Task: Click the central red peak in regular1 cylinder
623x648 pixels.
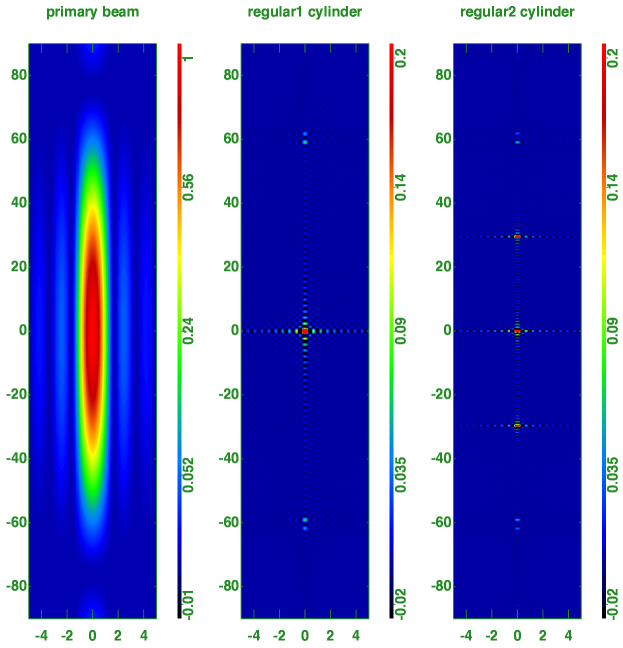Action: (x=305, y=331)
